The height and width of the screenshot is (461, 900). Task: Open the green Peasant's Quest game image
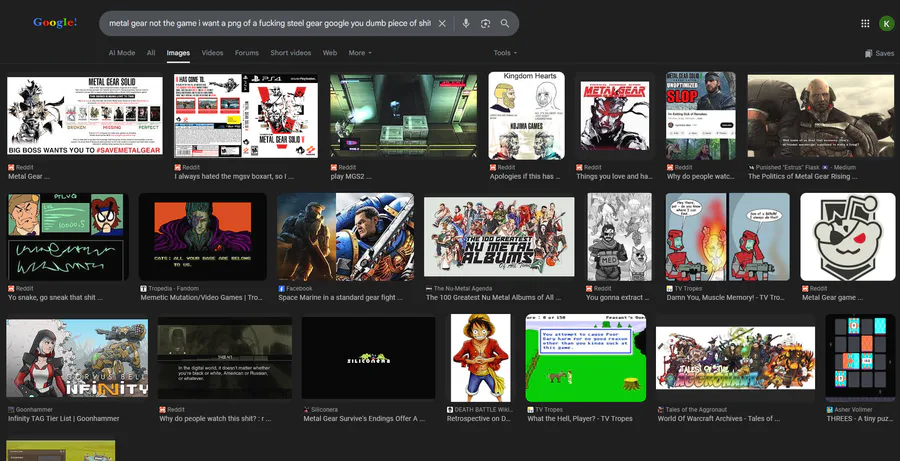[586, 358]
